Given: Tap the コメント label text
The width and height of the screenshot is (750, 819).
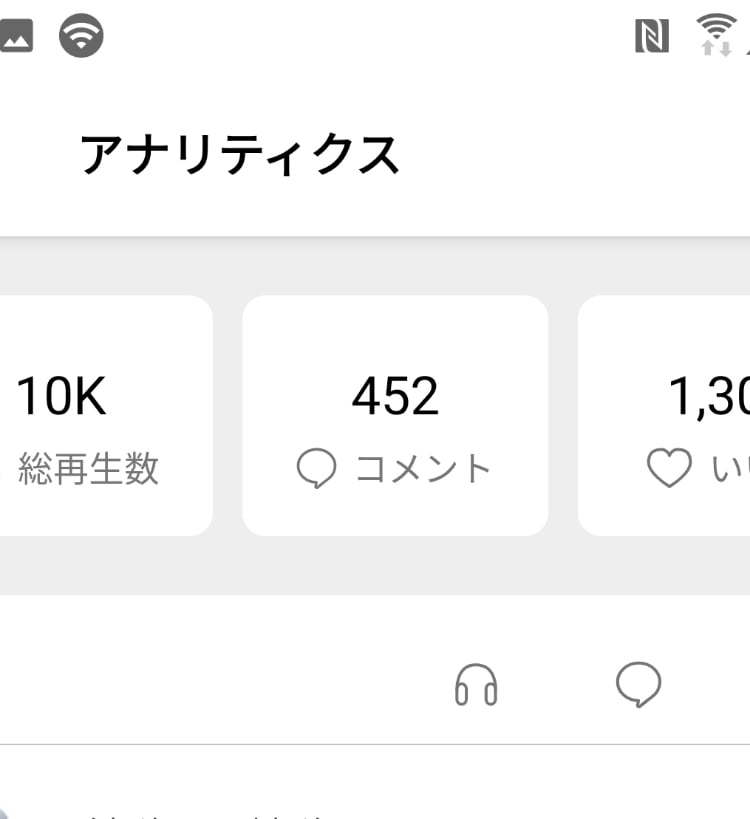Looking at the screenshot, I should (x=424, y=469).
